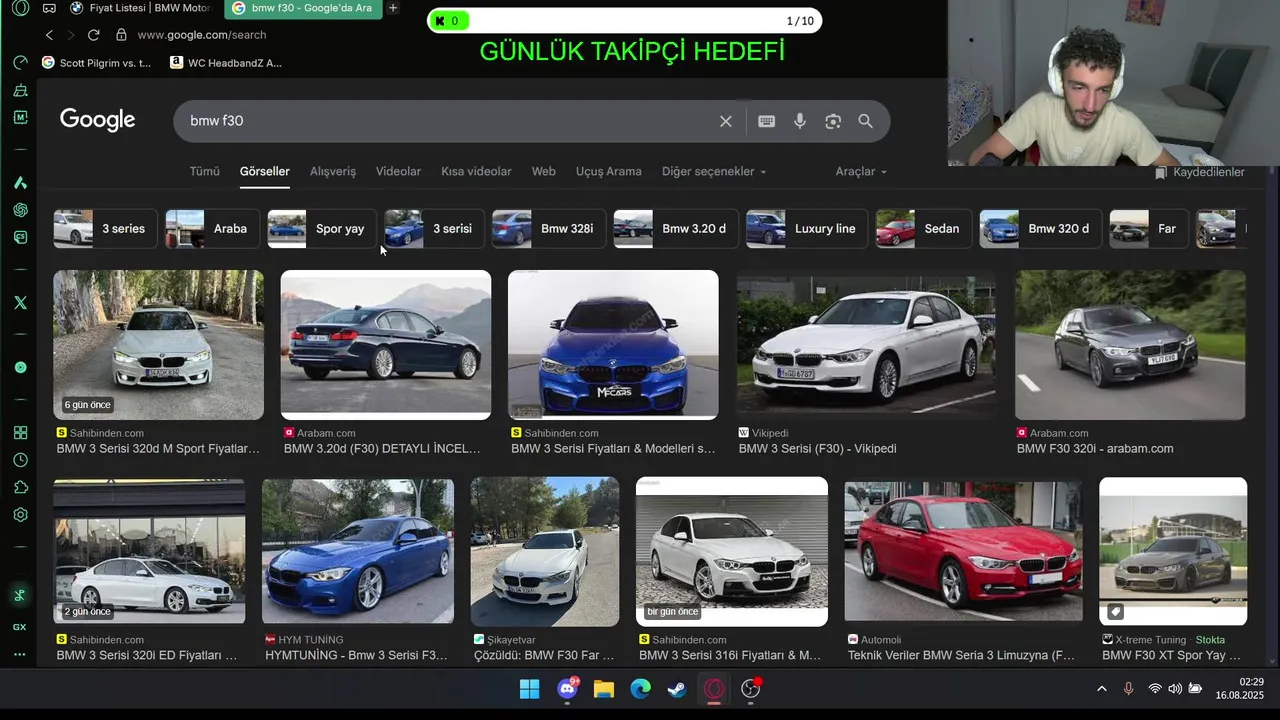Open X (Twitter) in the sidebar
1280x720 pixels.
20,303
